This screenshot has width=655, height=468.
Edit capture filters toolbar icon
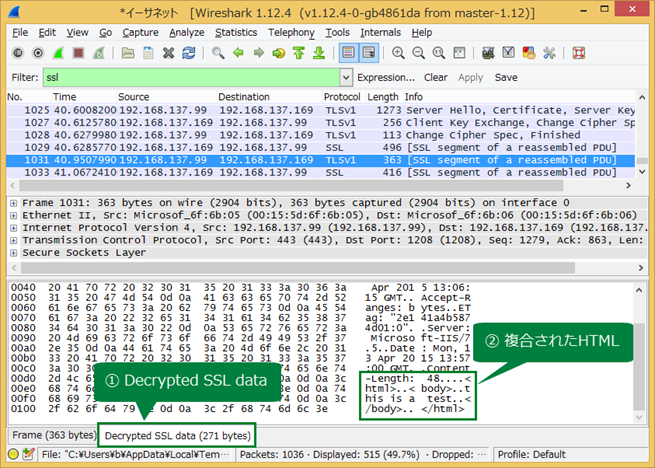click(x=488, y=53)
